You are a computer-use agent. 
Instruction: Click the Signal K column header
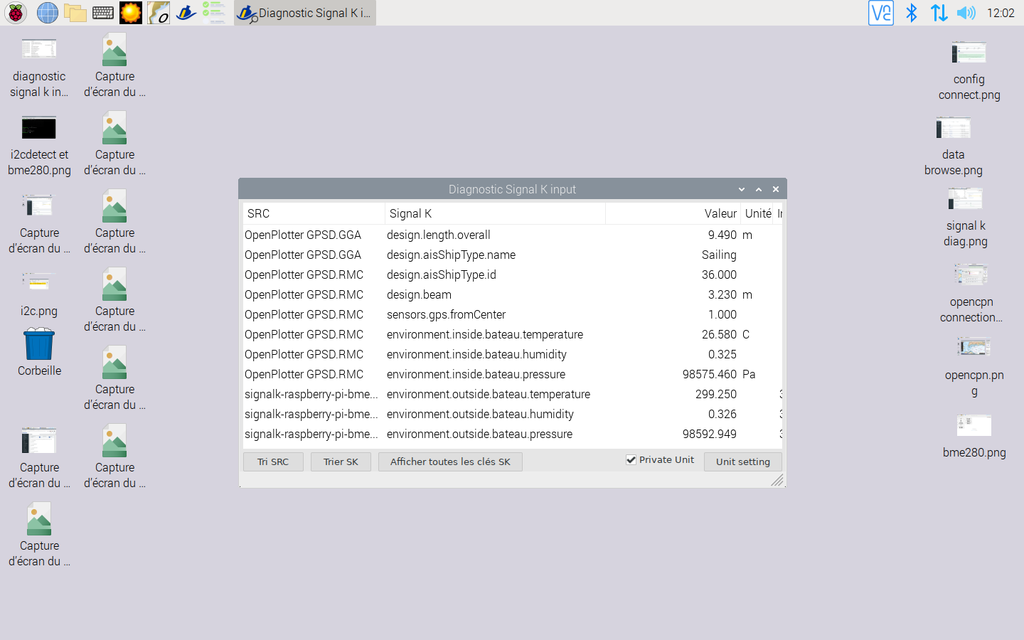(x=495, y=214)
